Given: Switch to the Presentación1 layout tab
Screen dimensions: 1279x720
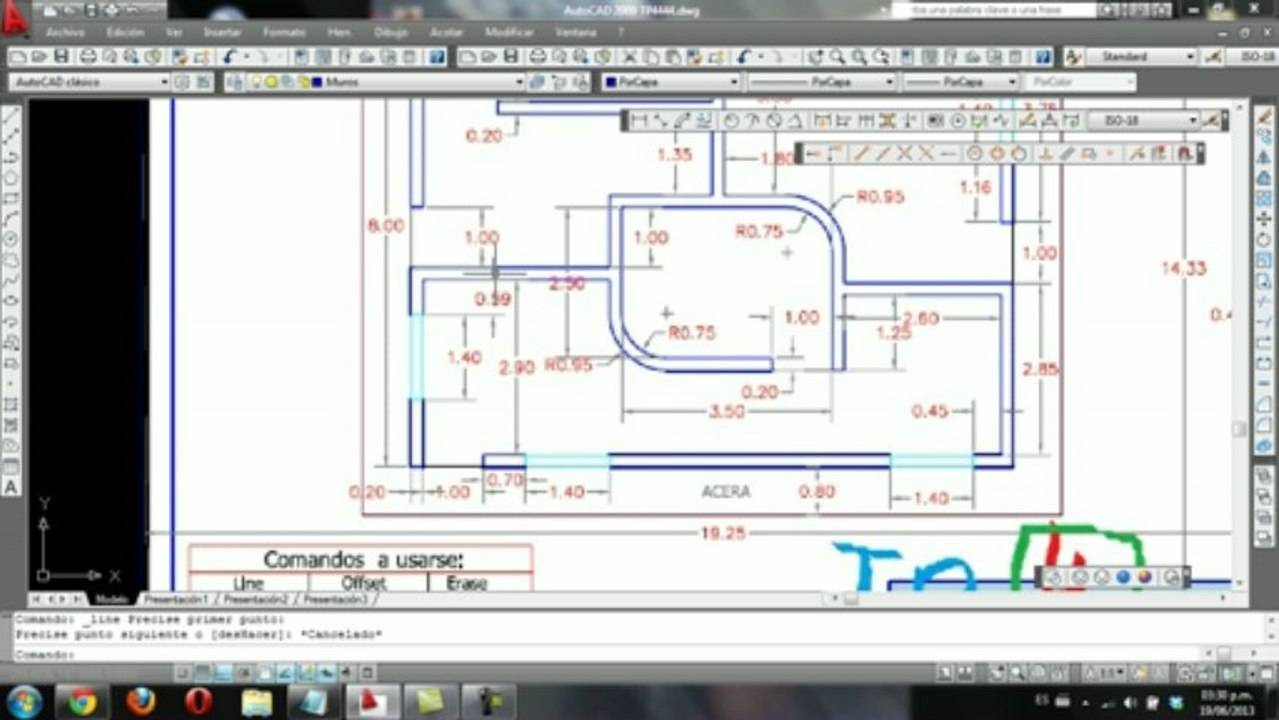Looking at the screenshot, I should pyautogui.click(x=176, y=599).
